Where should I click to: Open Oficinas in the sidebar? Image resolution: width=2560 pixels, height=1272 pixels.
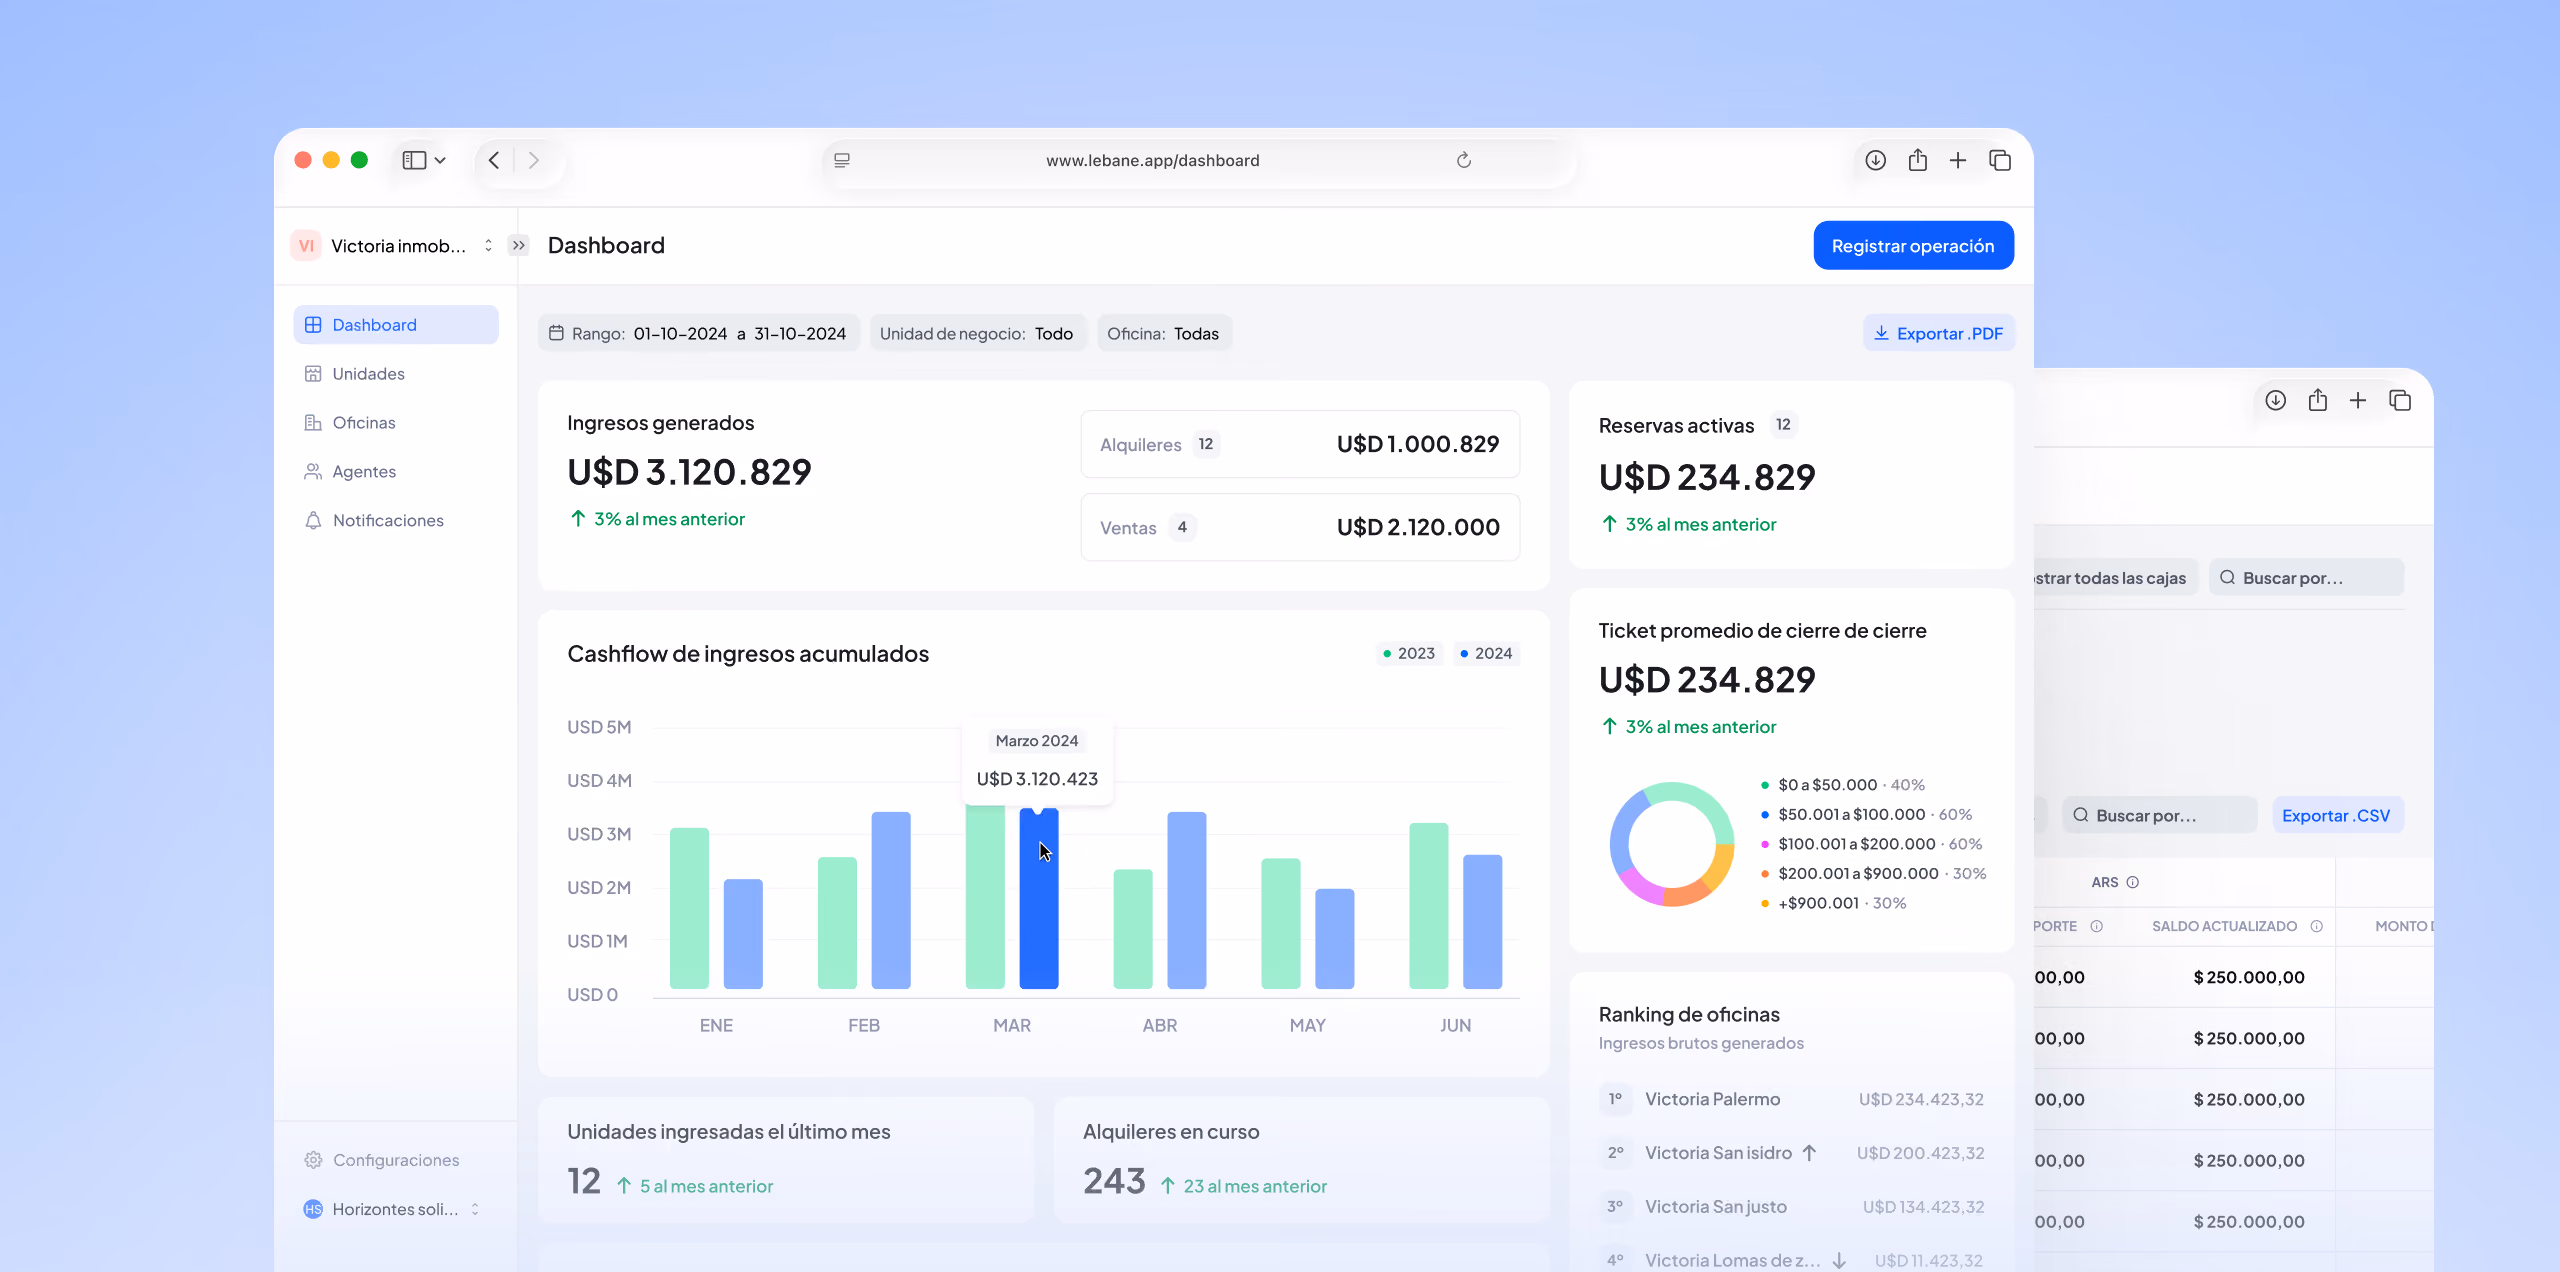tap(396, 423)
